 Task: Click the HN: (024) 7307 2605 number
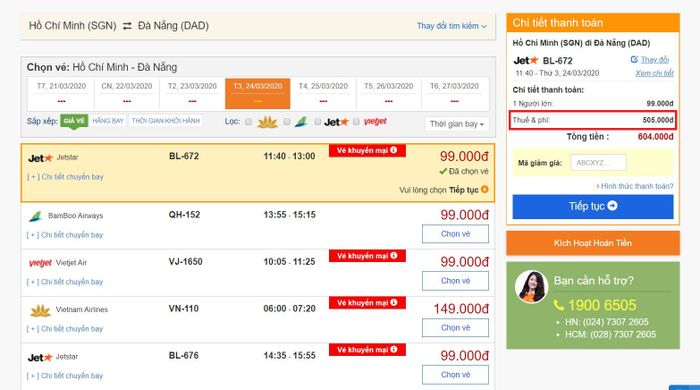[x=607, y=322]
